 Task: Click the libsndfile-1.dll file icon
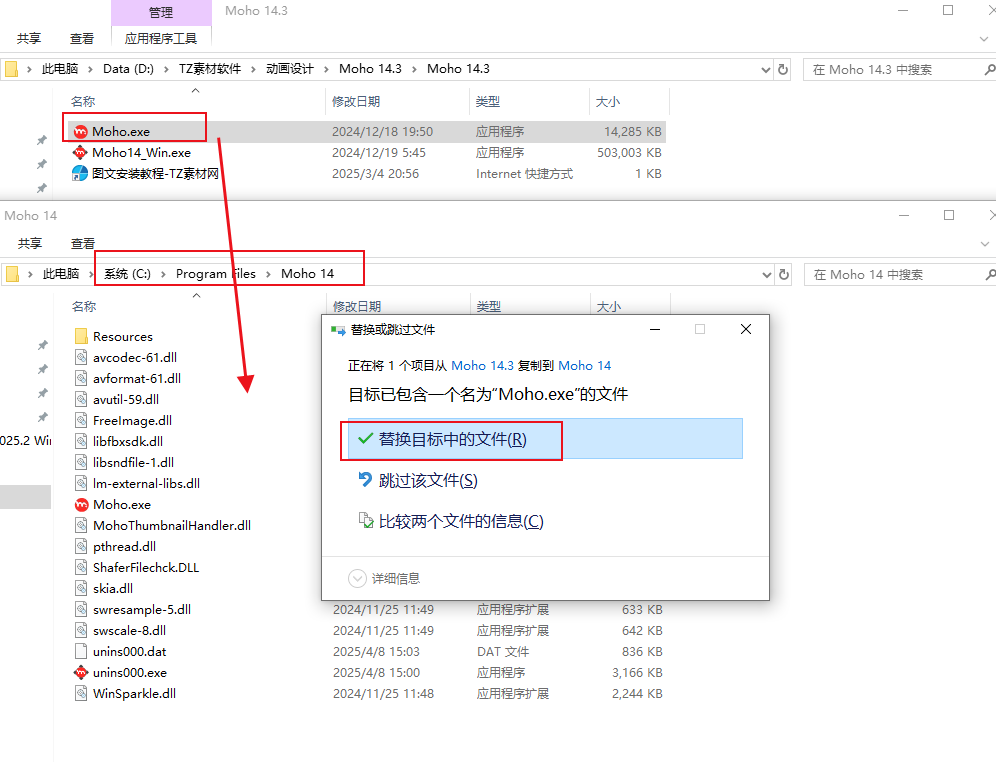coord(81,462)
